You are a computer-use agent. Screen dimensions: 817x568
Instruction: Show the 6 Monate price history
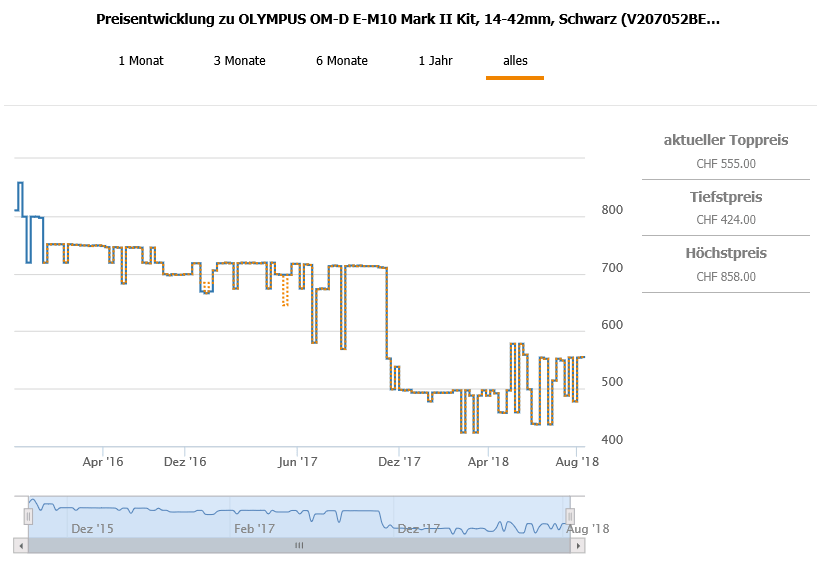341,61
